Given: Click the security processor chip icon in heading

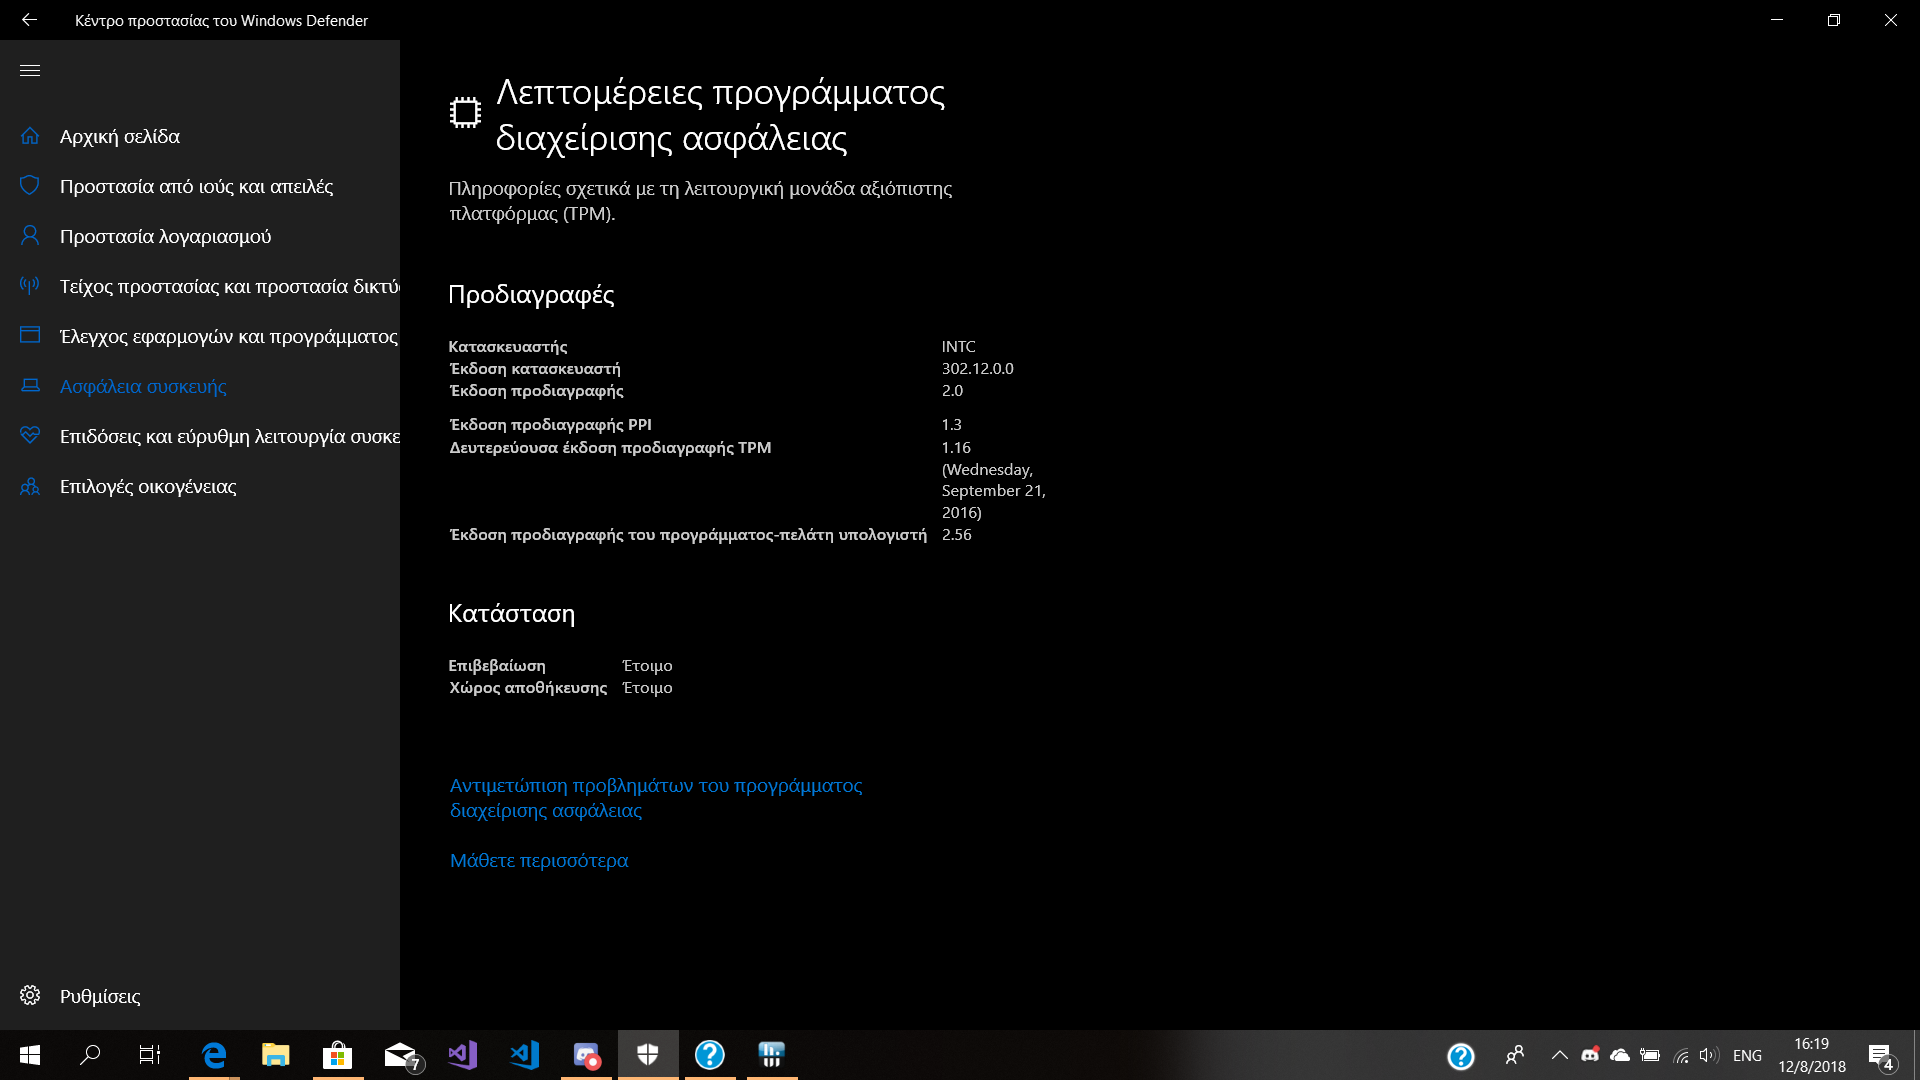Looking at the screenshot, I should [x=465, y=113].
